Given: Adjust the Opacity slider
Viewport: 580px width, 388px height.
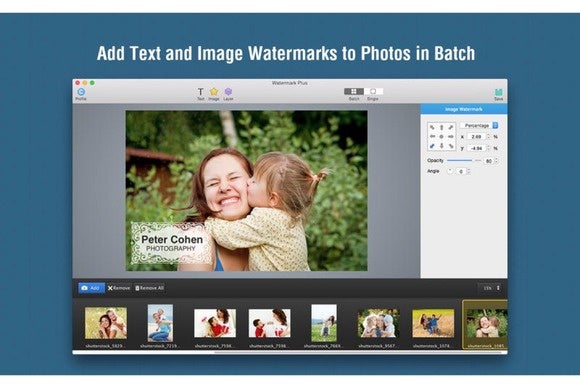Looking at the screenshot, I should (464, 161).
